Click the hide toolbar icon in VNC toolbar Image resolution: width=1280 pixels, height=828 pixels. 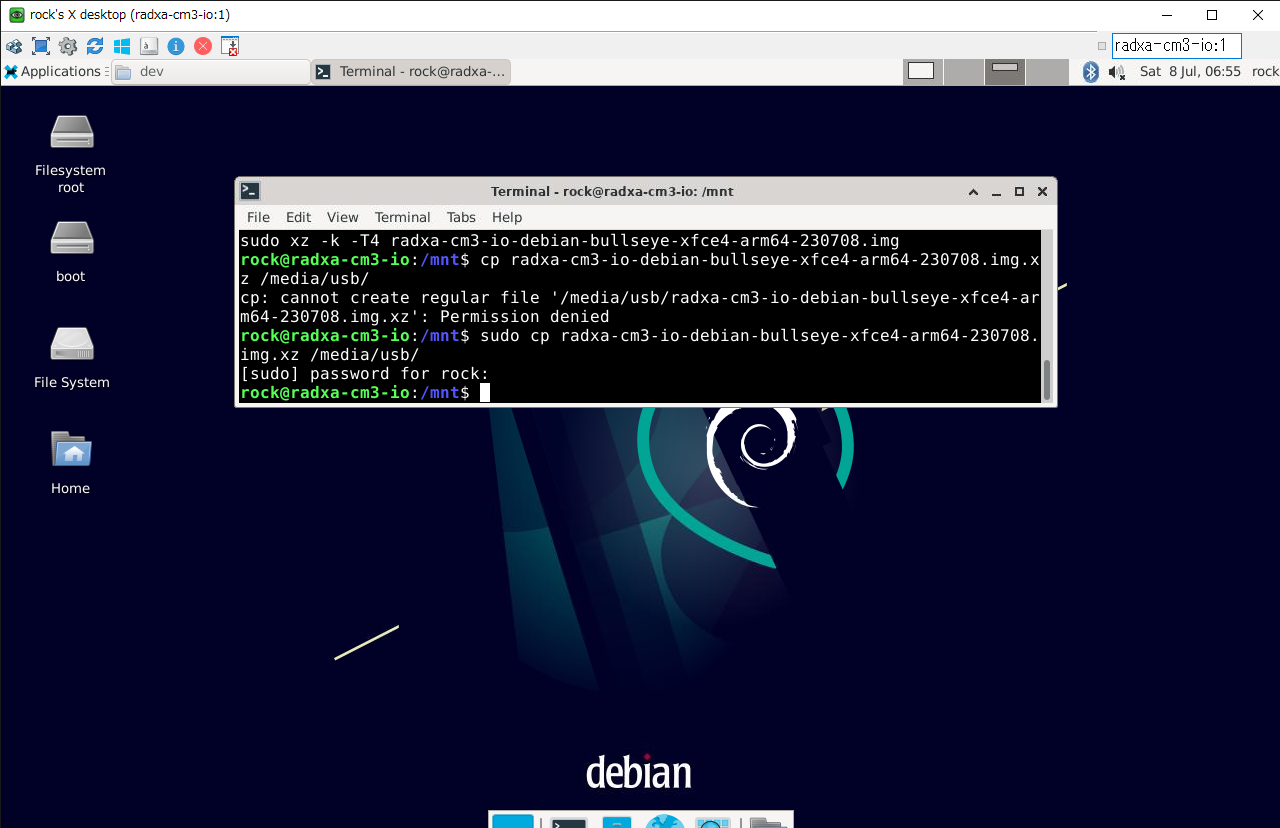point(230,46)
